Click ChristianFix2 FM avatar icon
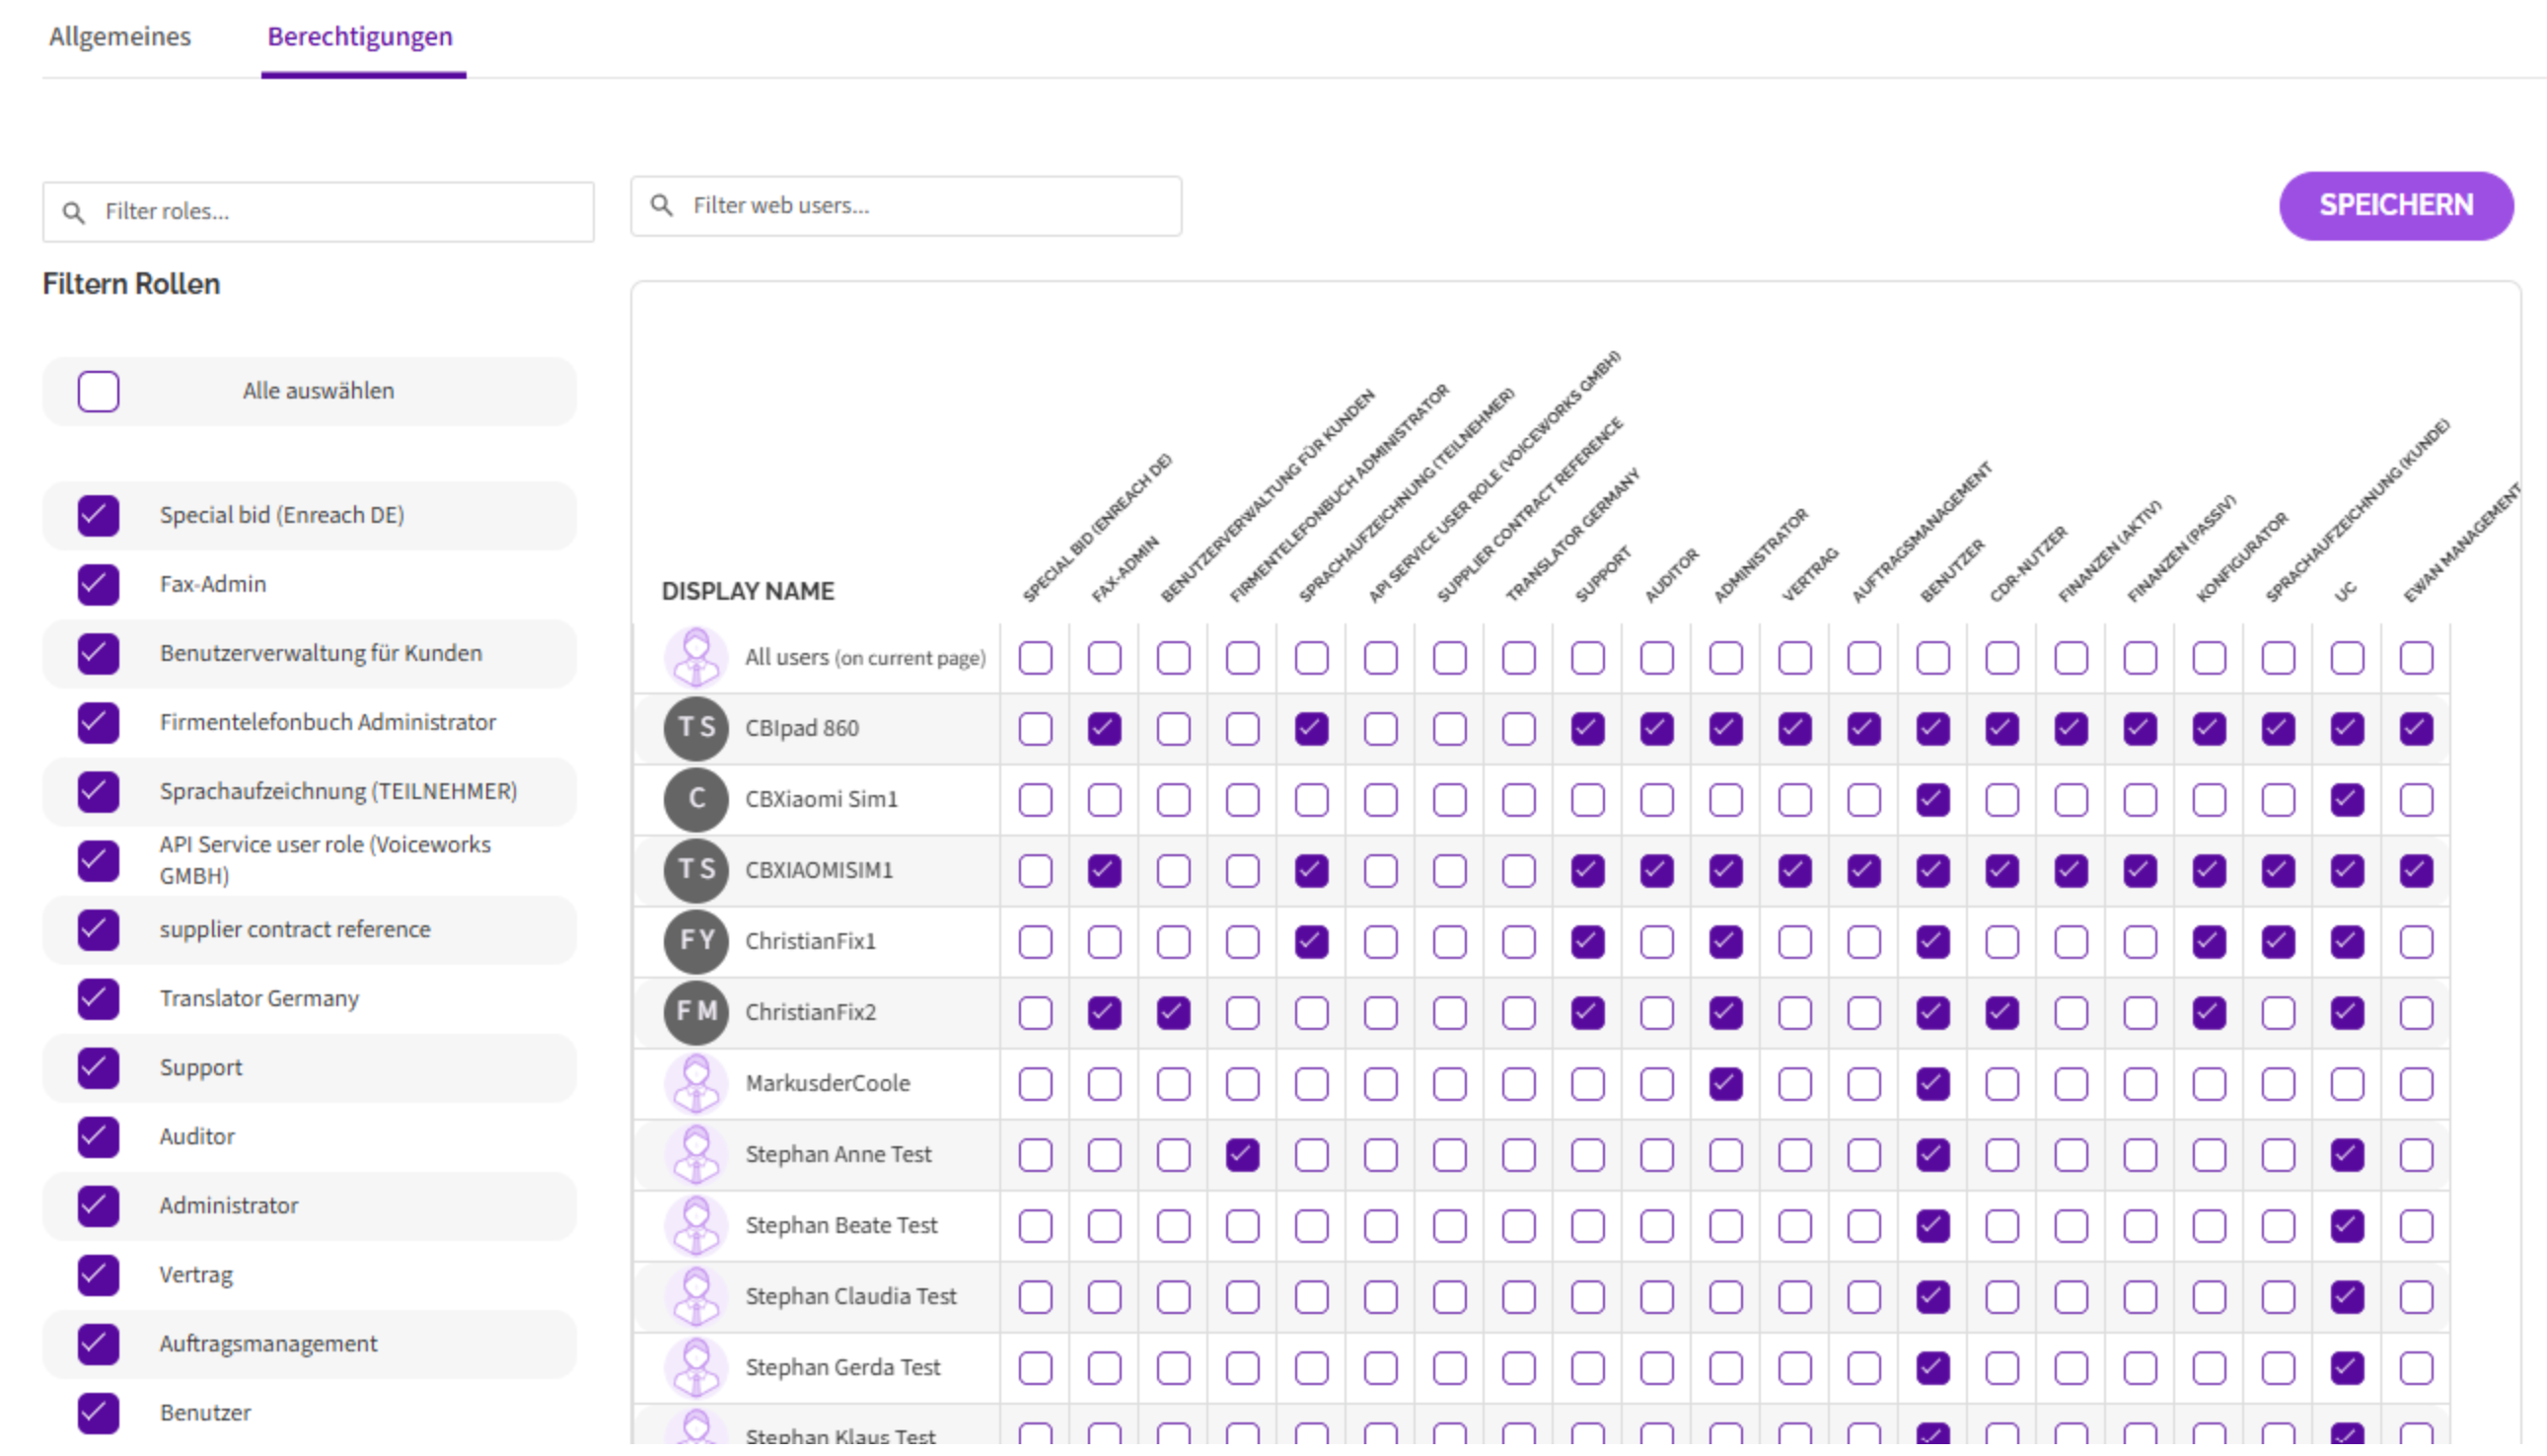The image size is (2547, 1456). [696, 1012]
